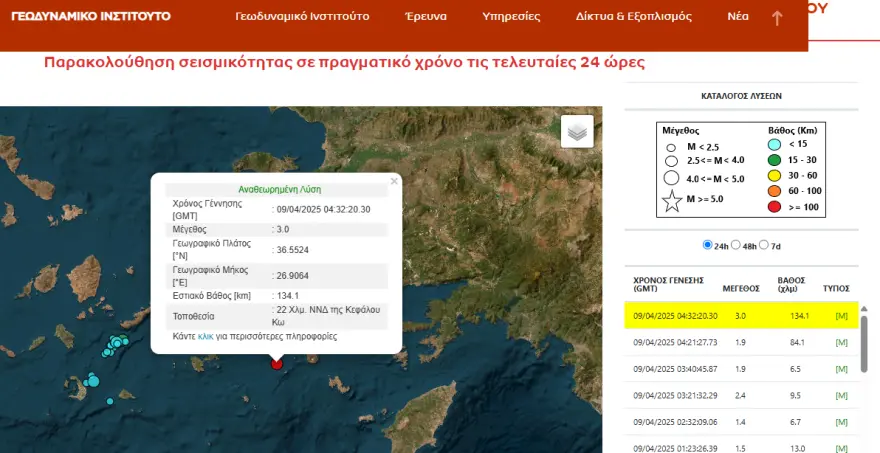Click the cyan marker cluster near Santorini

[x=116, y=345]
